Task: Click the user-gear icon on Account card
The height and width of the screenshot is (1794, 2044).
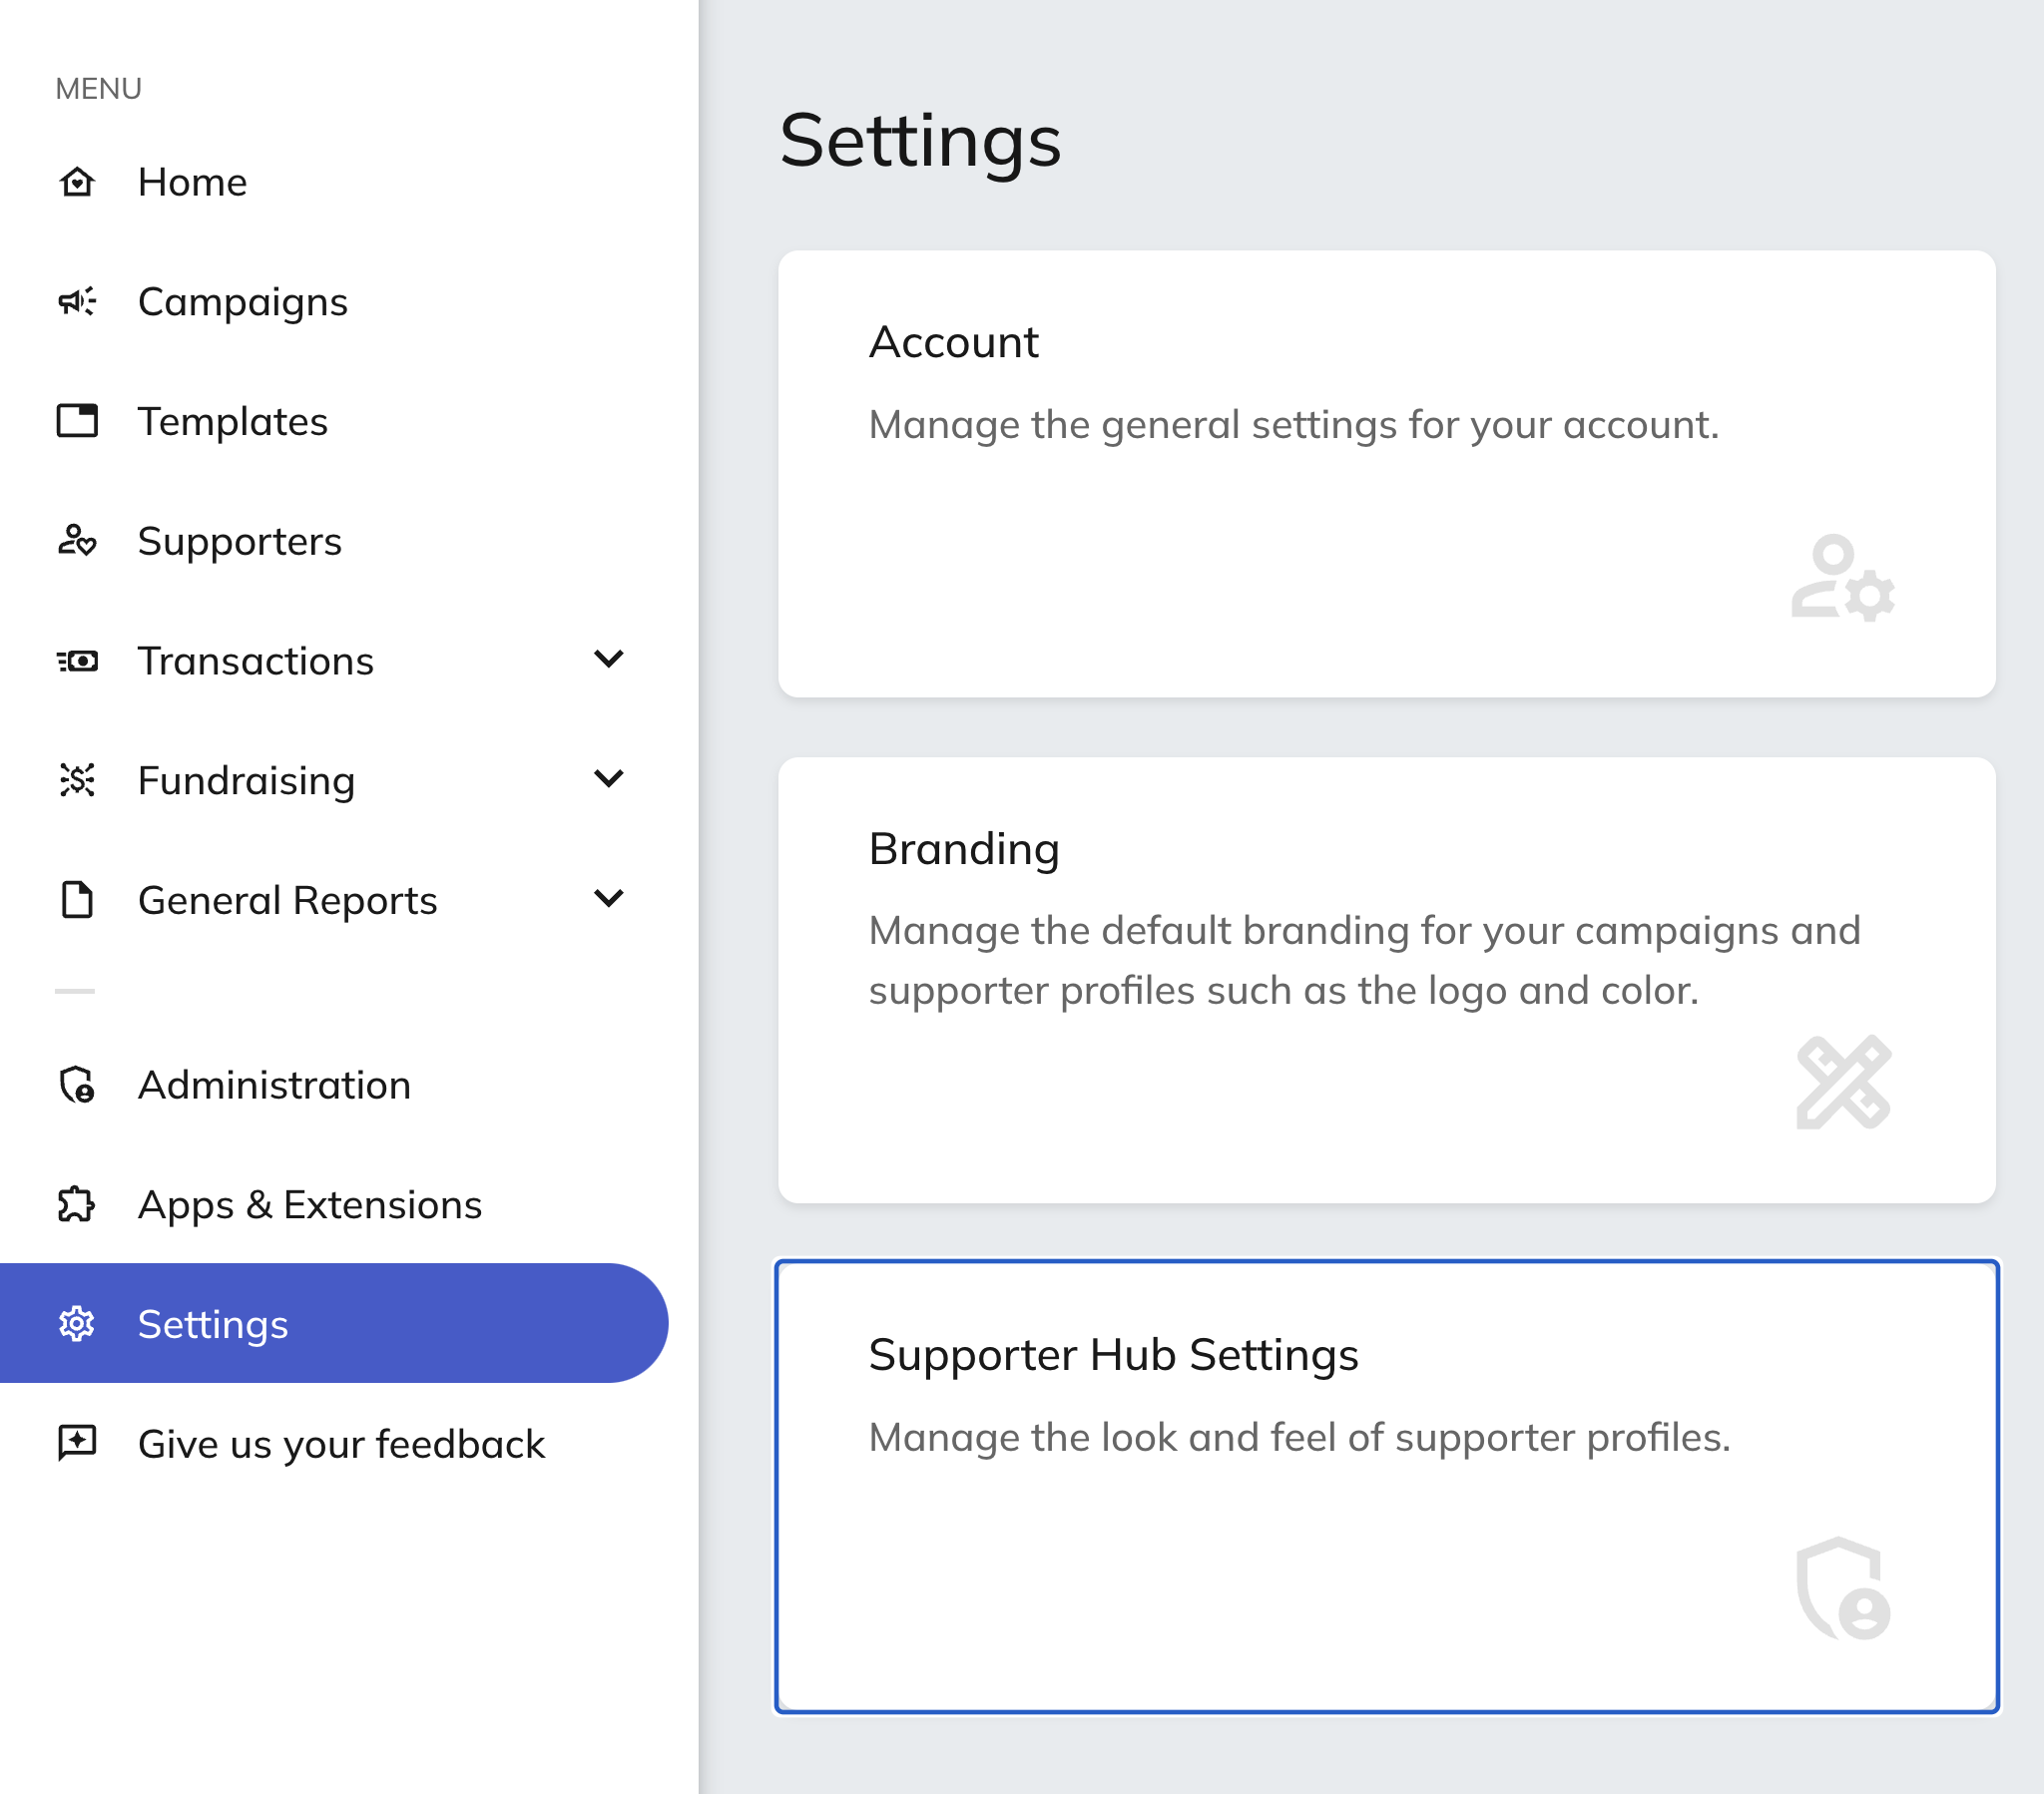Action: click(1843, 578)
